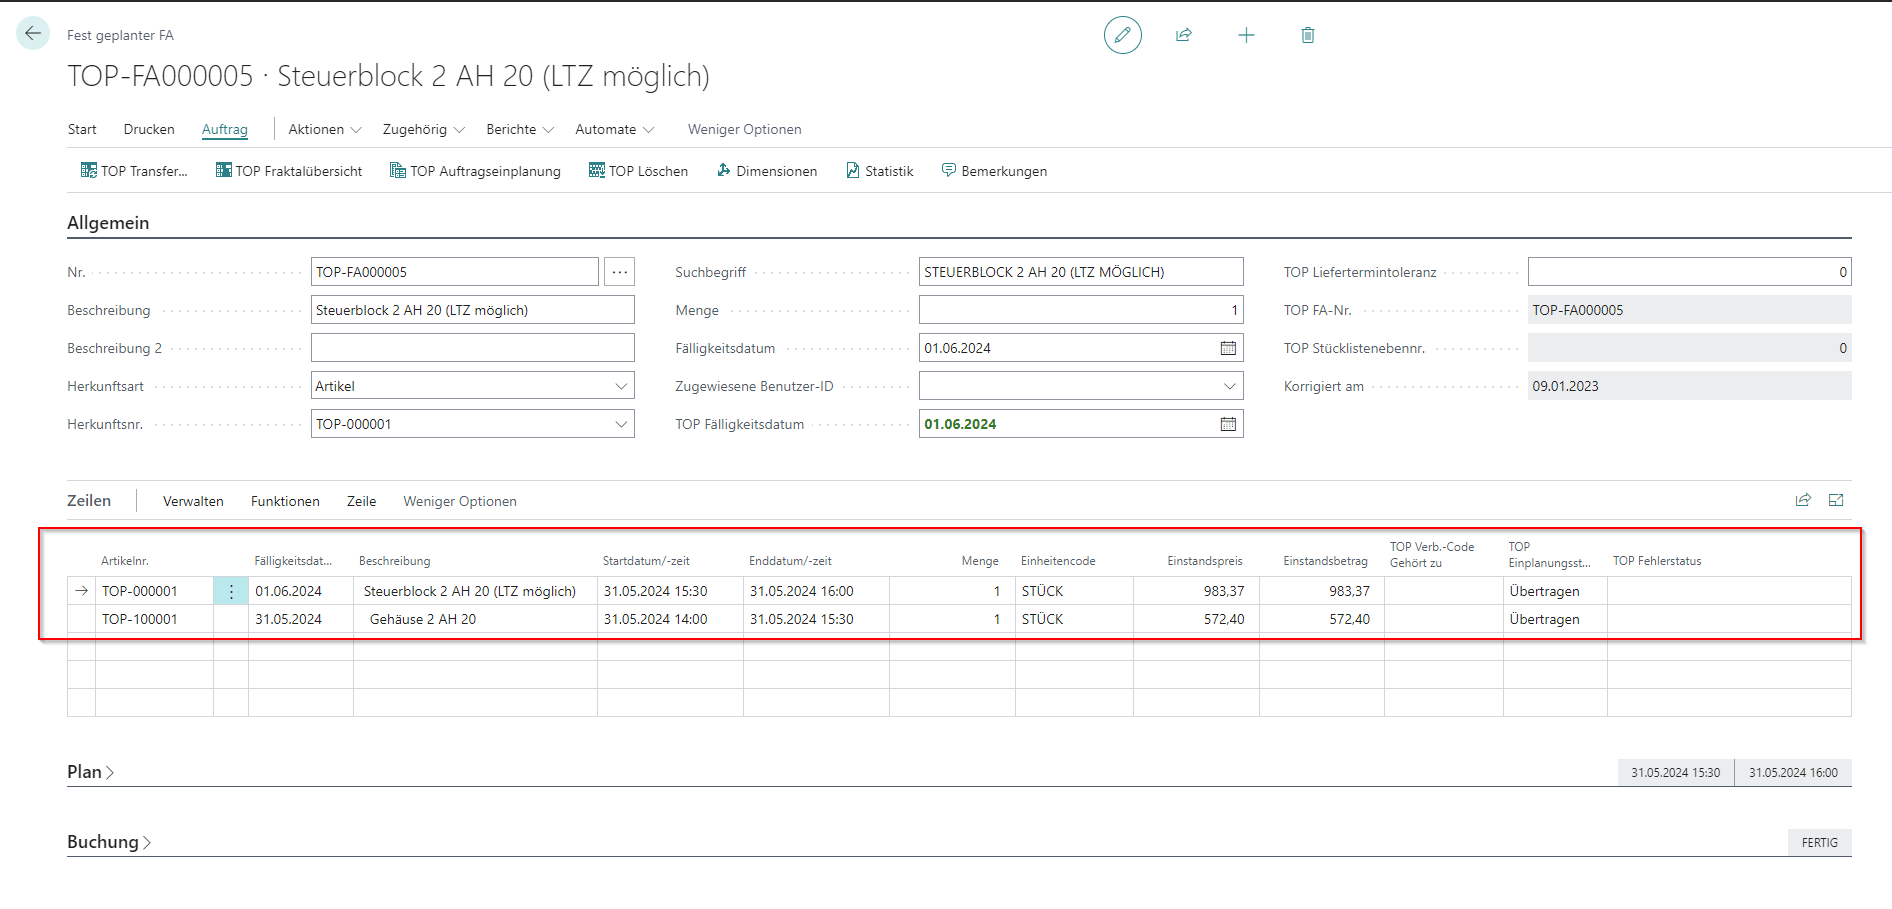Click the Beschreibung 2 input field
The height and width of the screenshot is (909, 1892).
[472, 348]
